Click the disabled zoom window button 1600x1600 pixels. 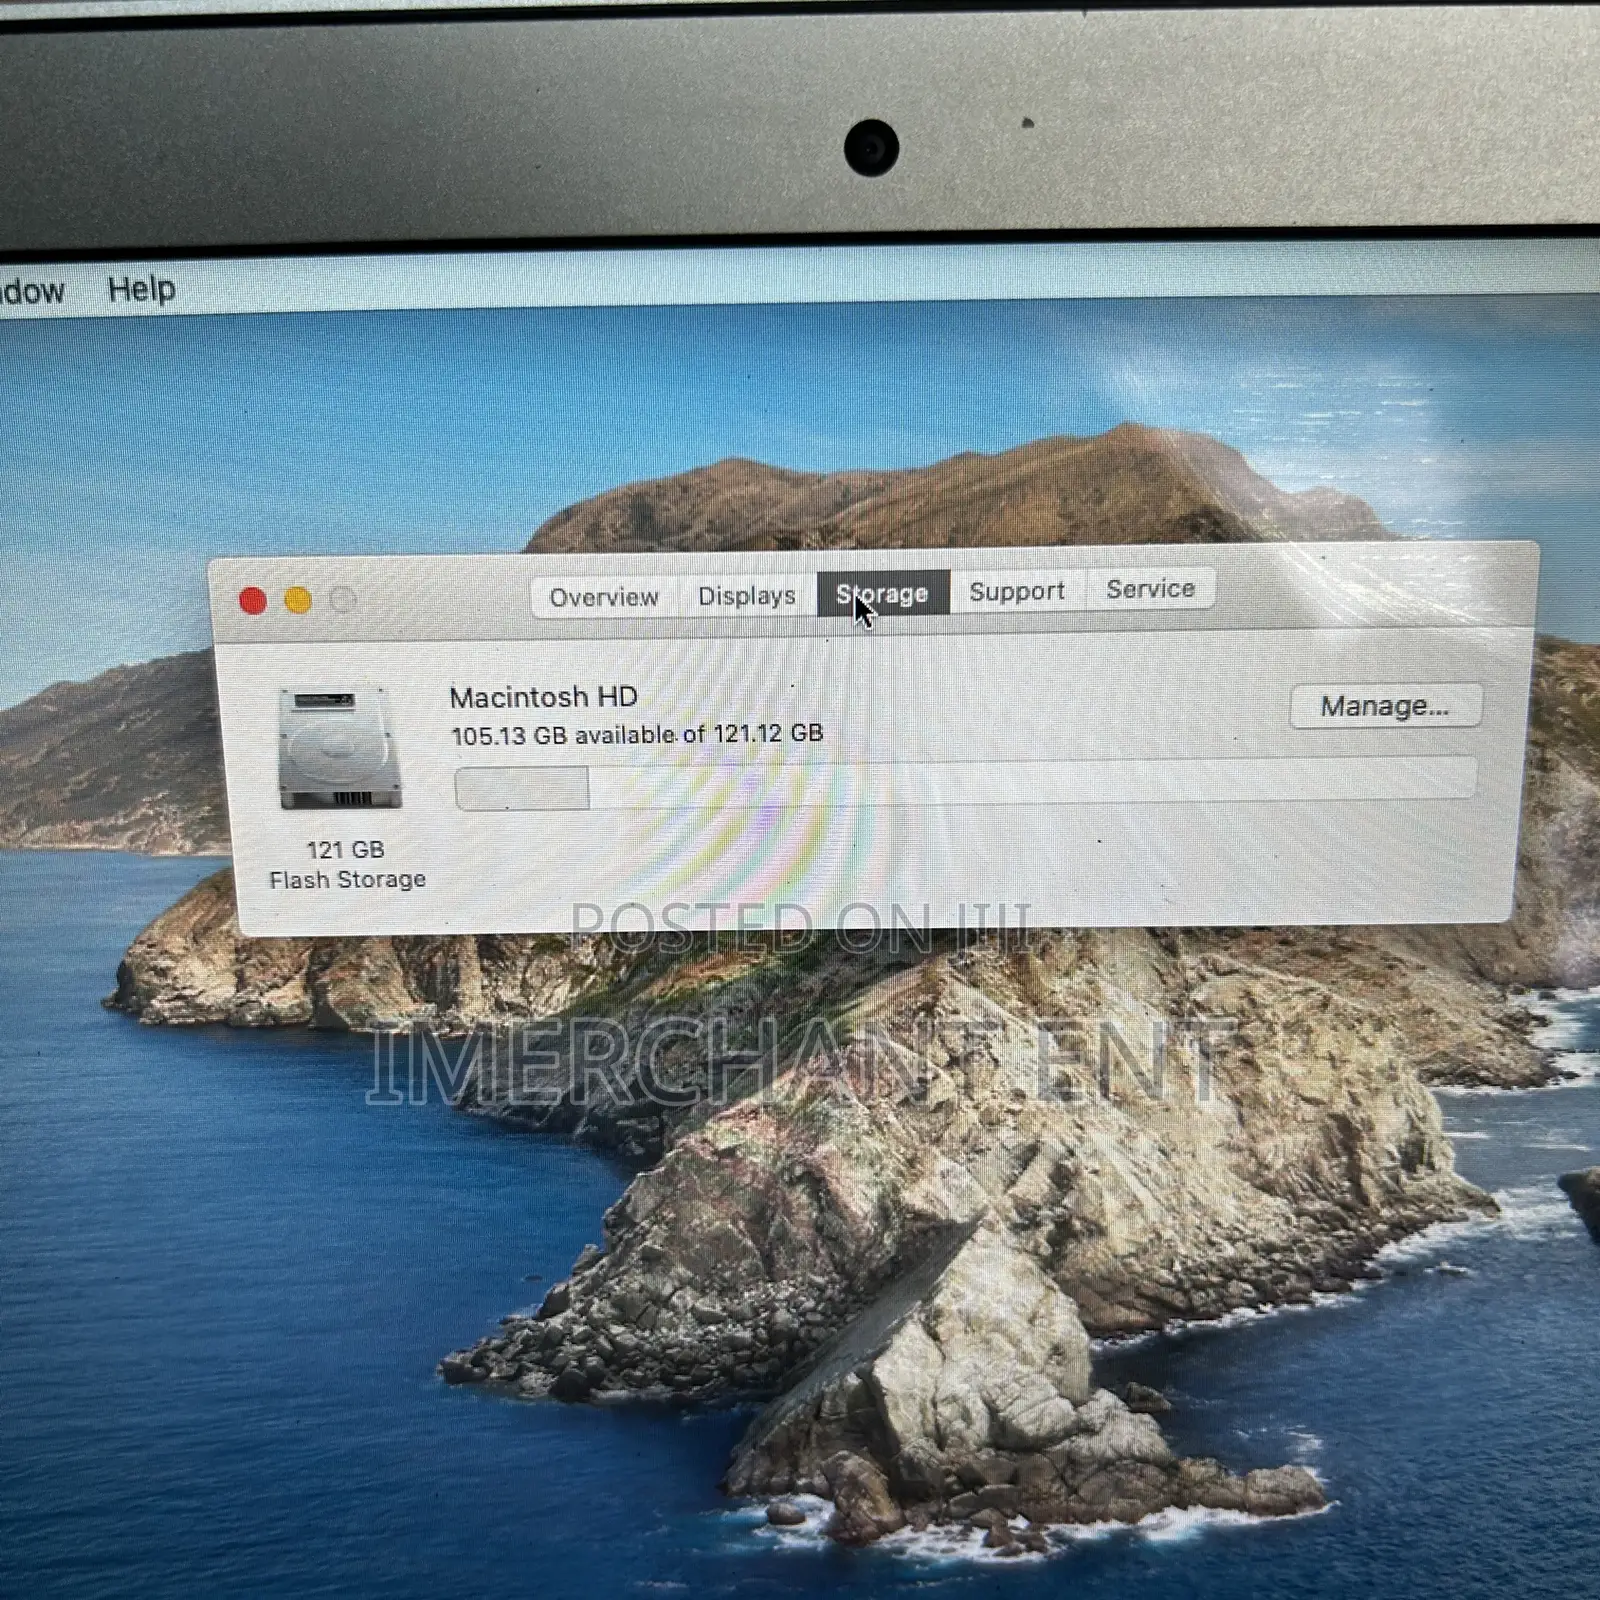tap(343, 599)
